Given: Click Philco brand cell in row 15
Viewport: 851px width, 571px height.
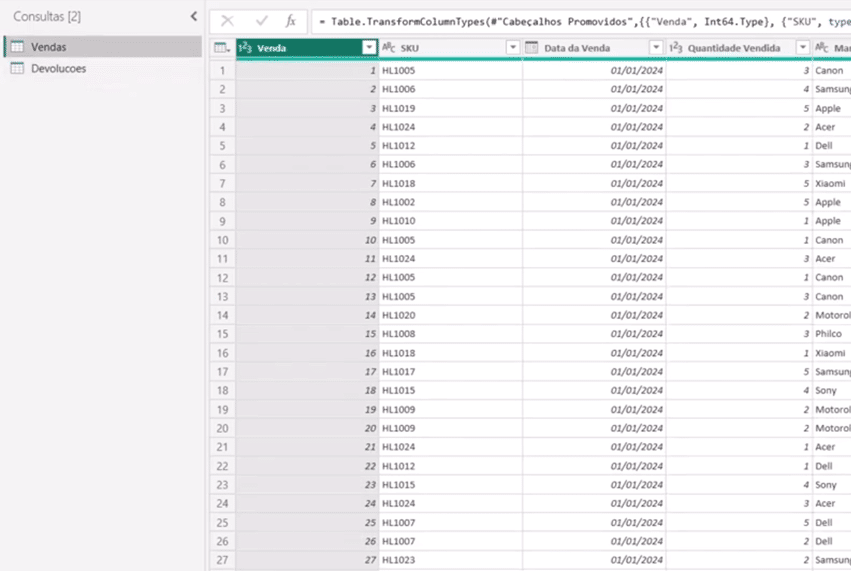Looking at the screenshot, I should (831, 334).
